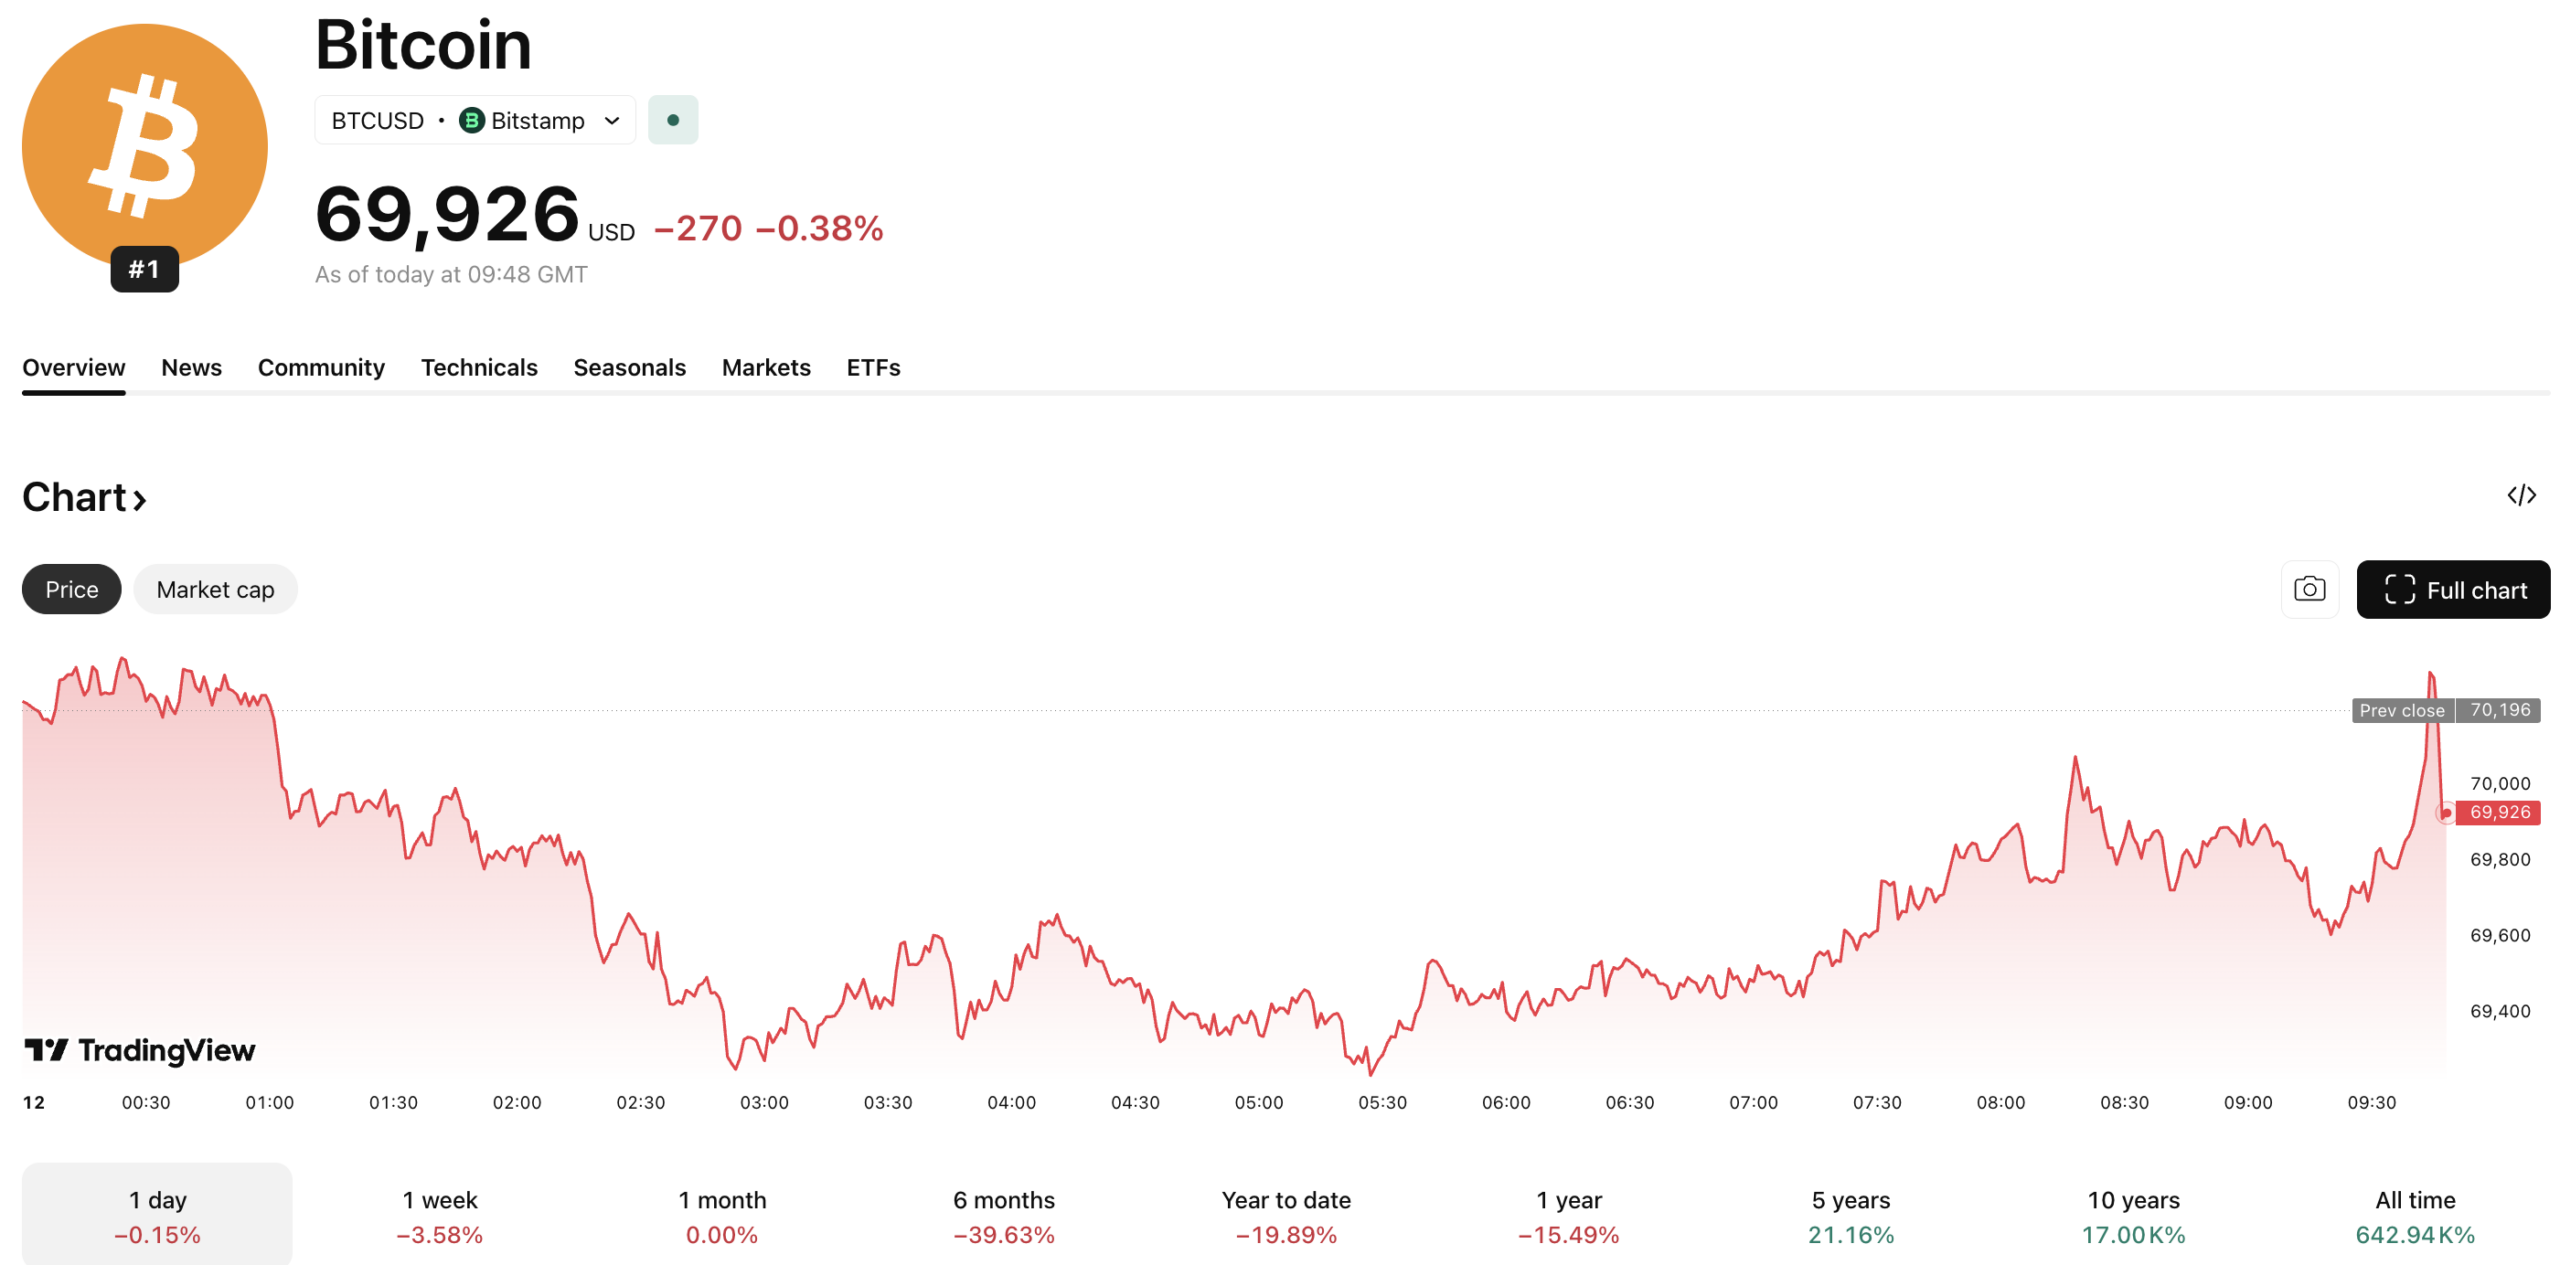Click the Bitcoin title heading

[x=423, y=45]
